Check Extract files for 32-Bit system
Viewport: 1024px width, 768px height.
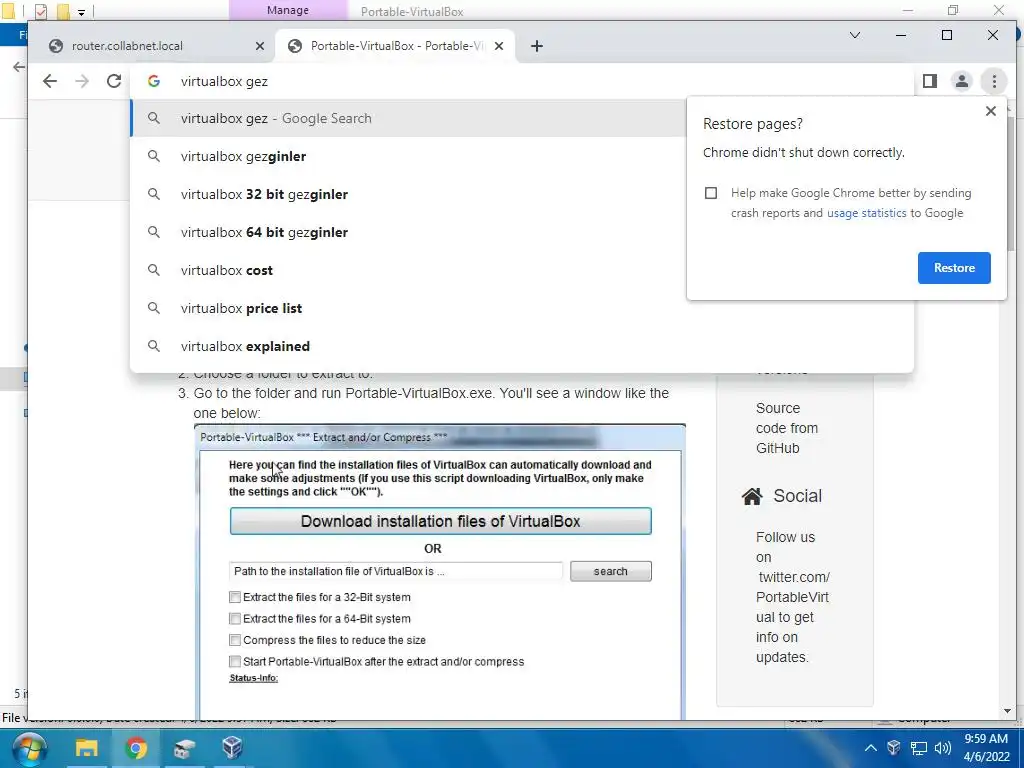tap(234, 597)
